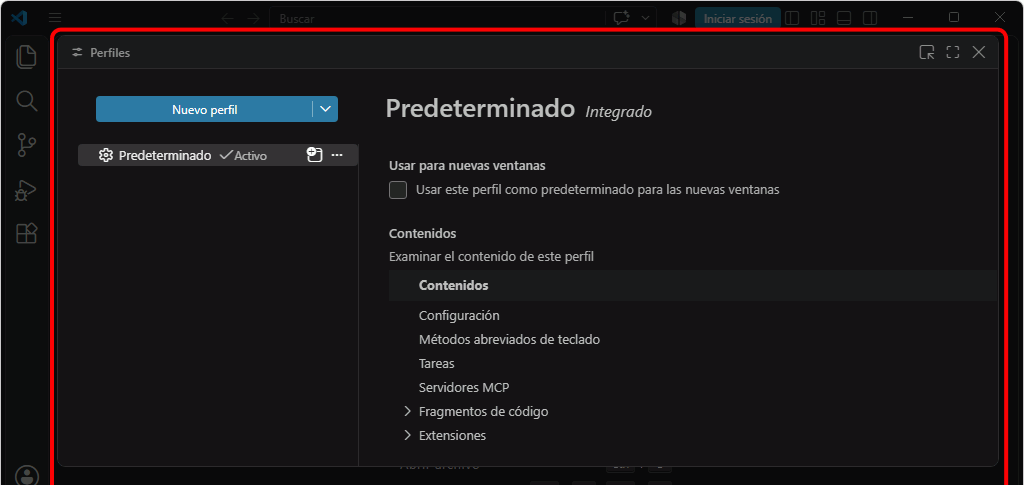Image resolution: width=1024 pixels, height=485 pixels.
Task: Click the VS Code logo icon
Action: click(19, 18)
